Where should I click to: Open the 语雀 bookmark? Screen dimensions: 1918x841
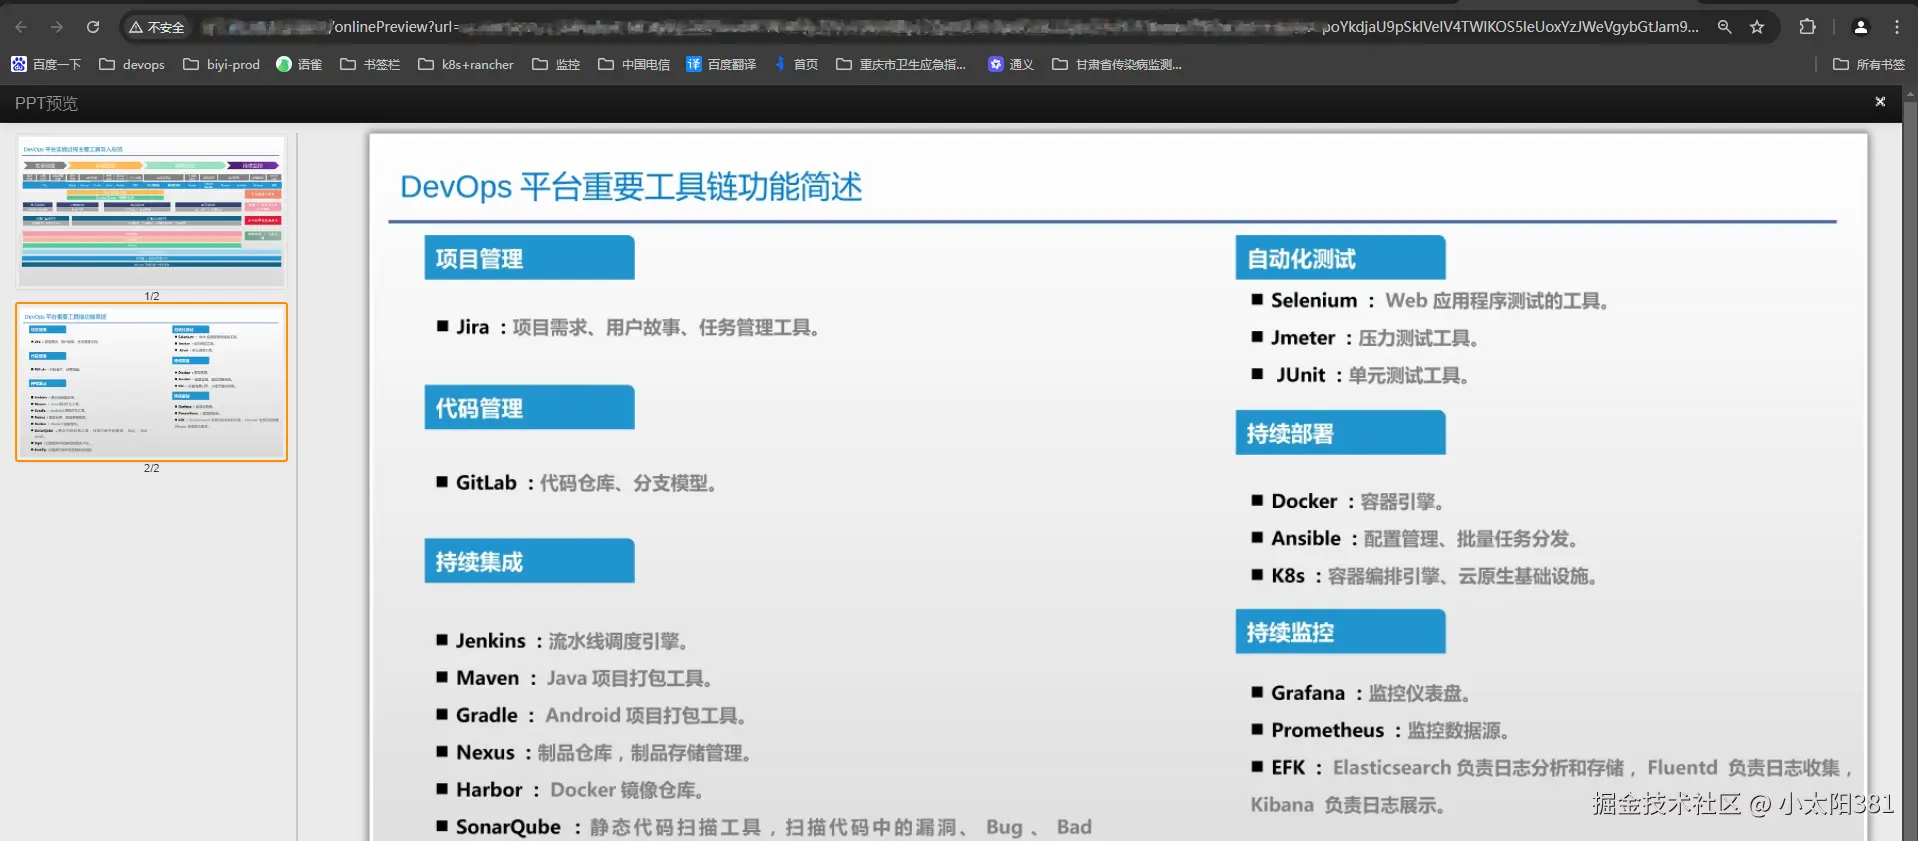[299, 64]
